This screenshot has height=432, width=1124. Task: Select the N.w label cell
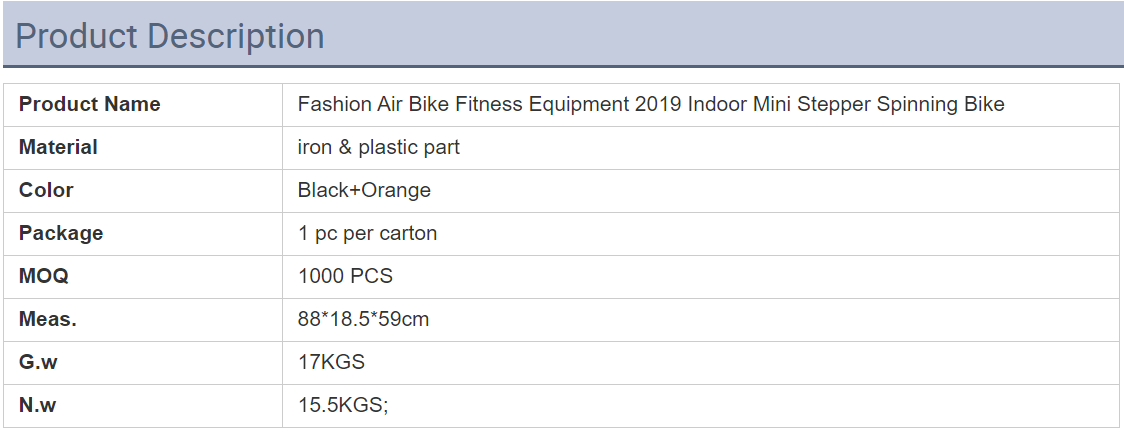point(143,405)
